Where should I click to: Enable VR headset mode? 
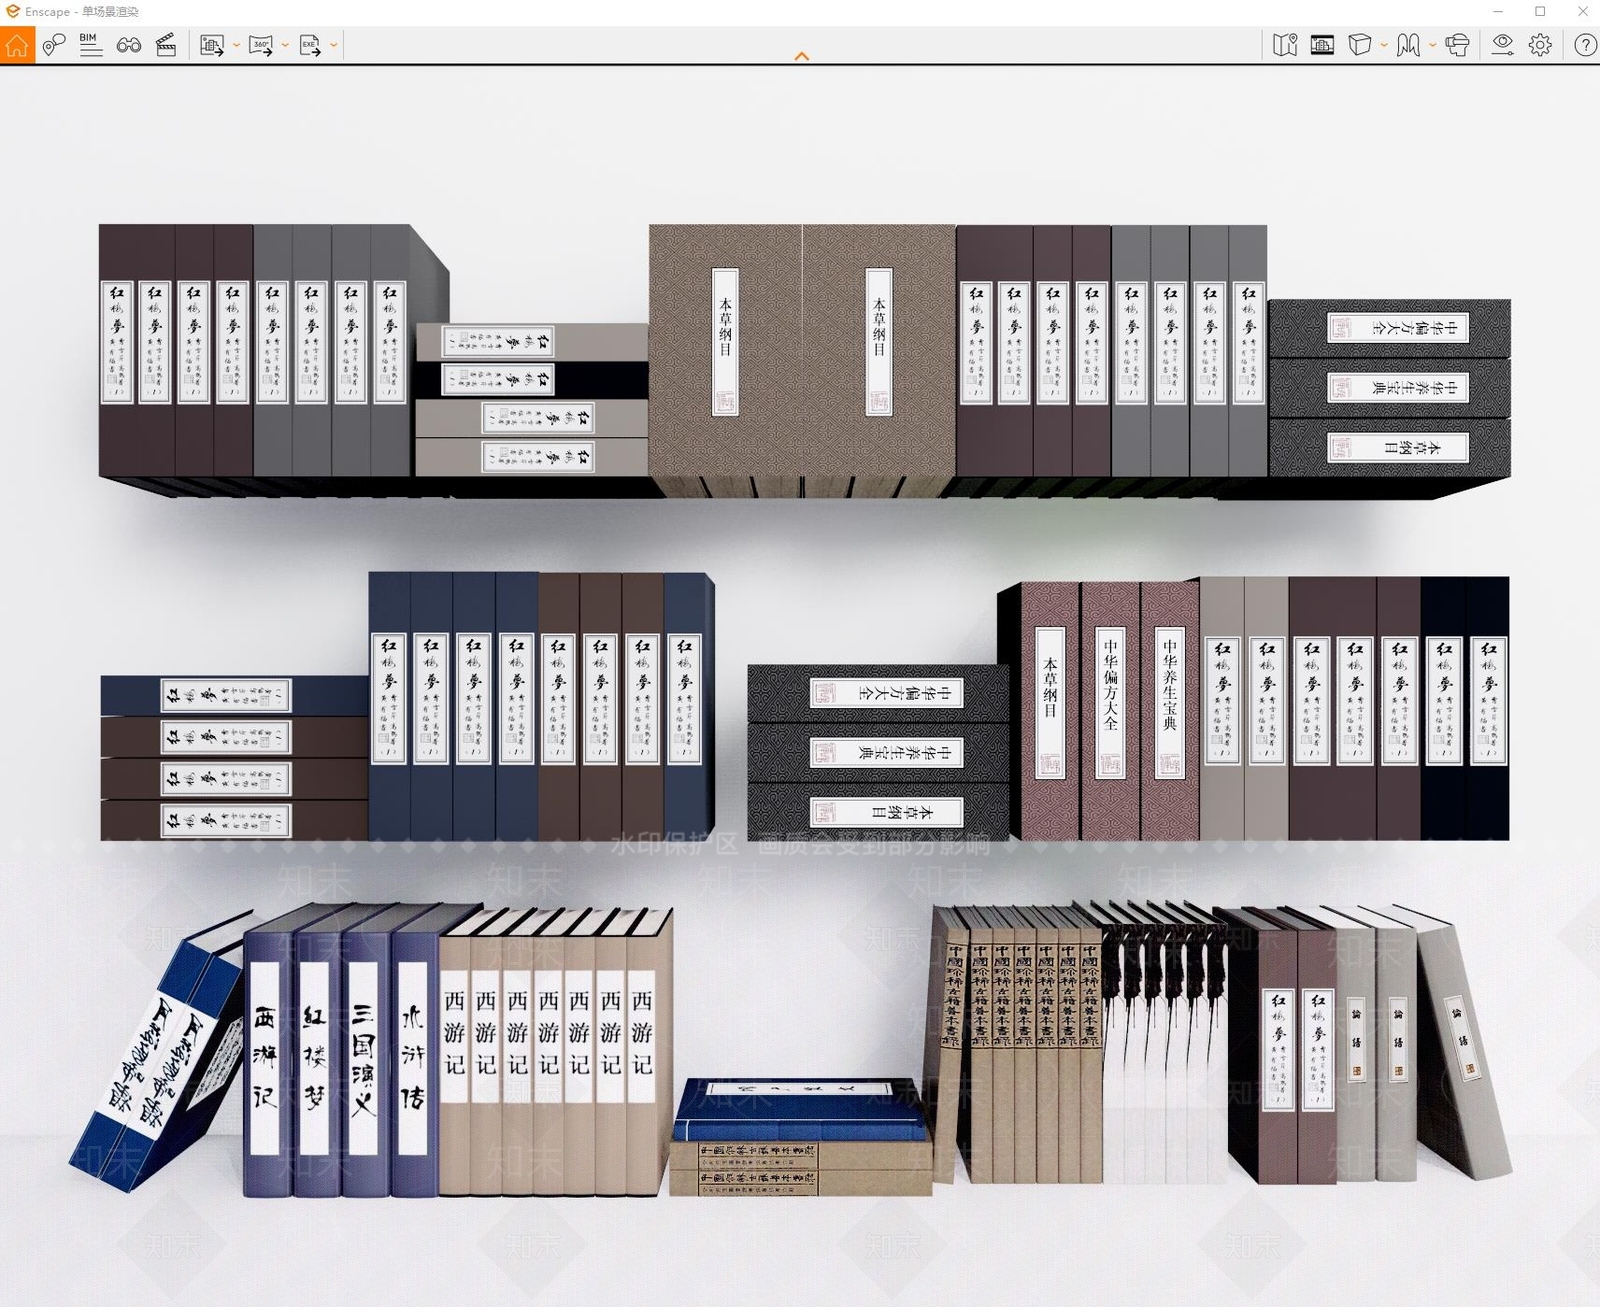click(1457, 45)
